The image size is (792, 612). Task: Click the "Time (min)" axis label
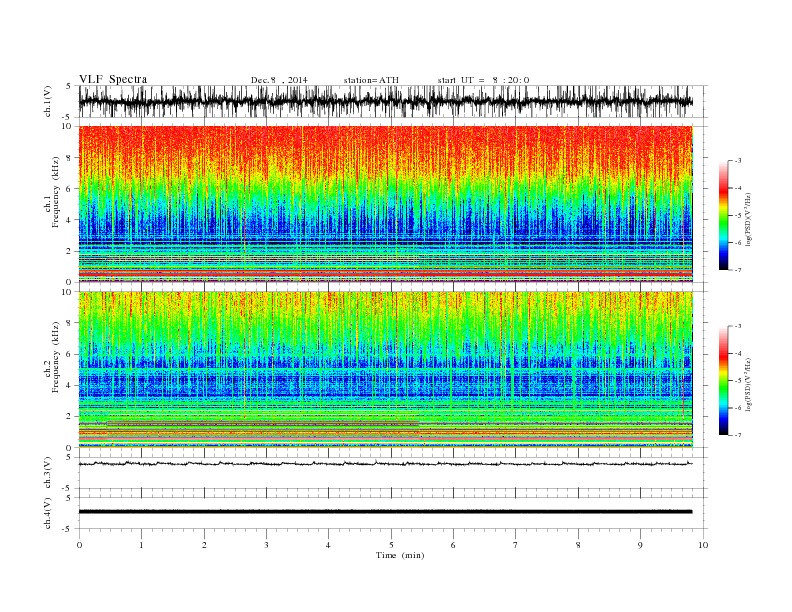click(400, 555)
